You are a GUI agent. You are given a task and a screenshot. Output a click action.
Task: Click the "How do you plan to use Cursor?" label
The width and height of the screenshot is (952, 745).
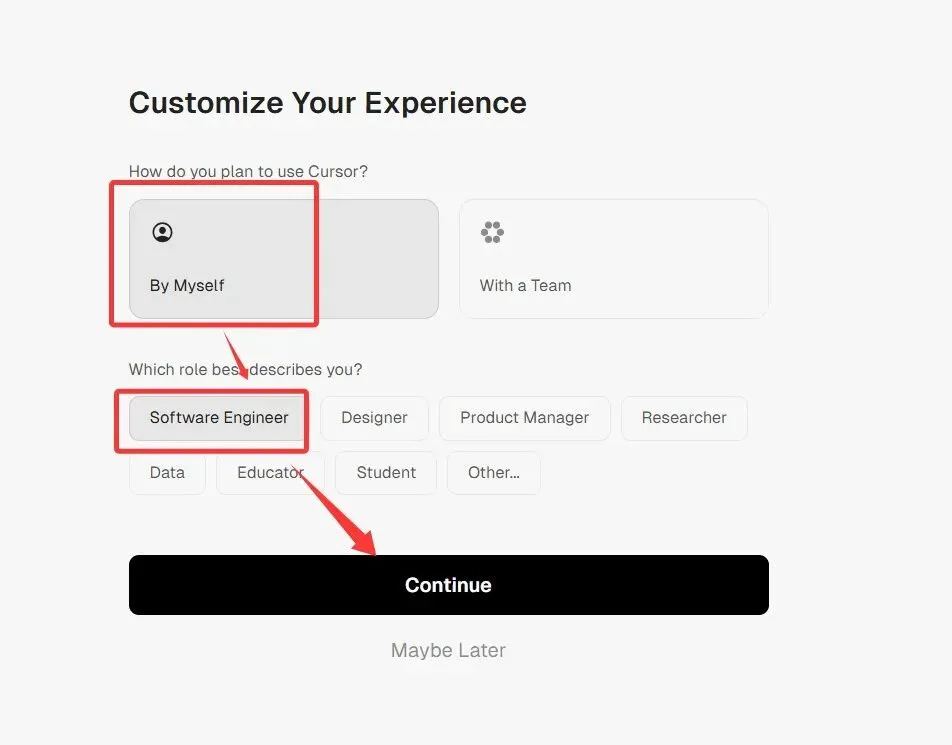click(x=248, y=171)
